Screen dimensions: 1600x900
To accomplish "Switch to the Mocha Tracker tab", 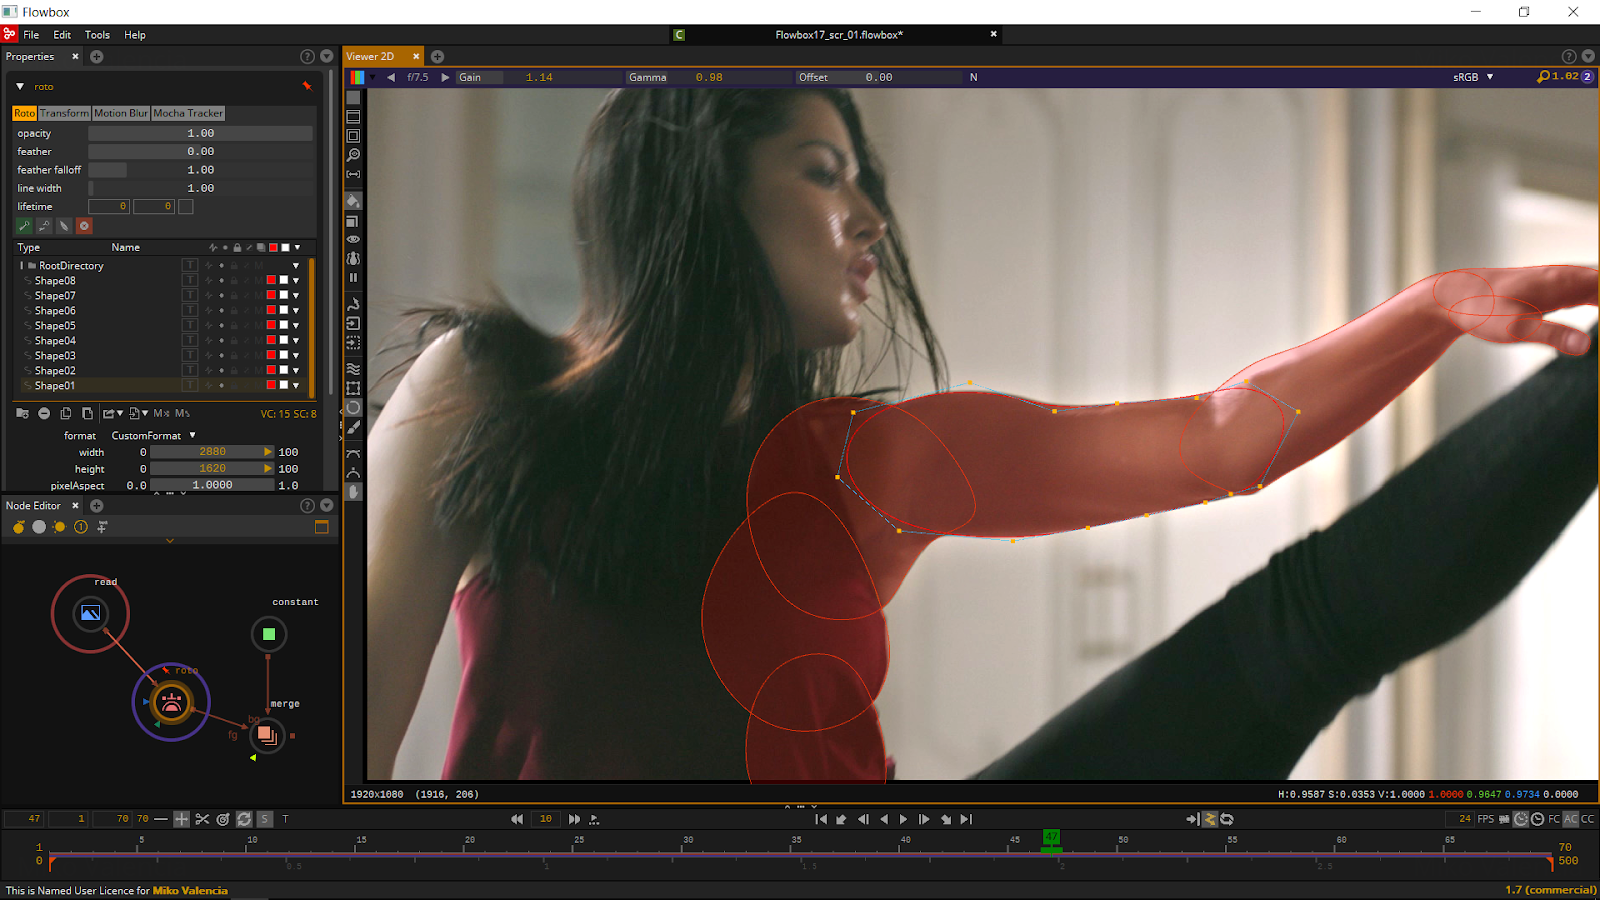I will coord(188,113).
